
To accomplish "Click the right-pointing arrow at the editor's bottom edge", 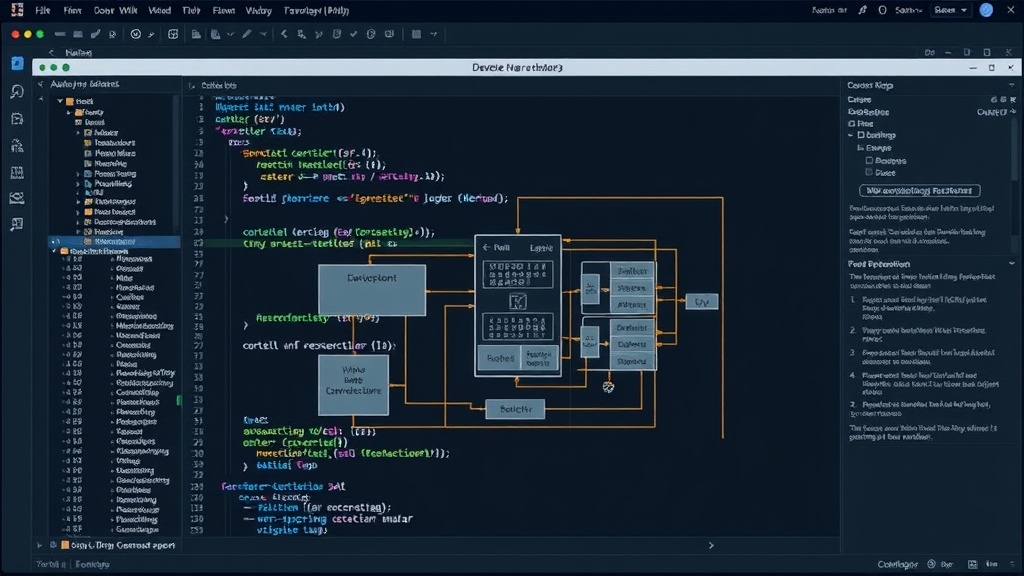I will point(711,545).
